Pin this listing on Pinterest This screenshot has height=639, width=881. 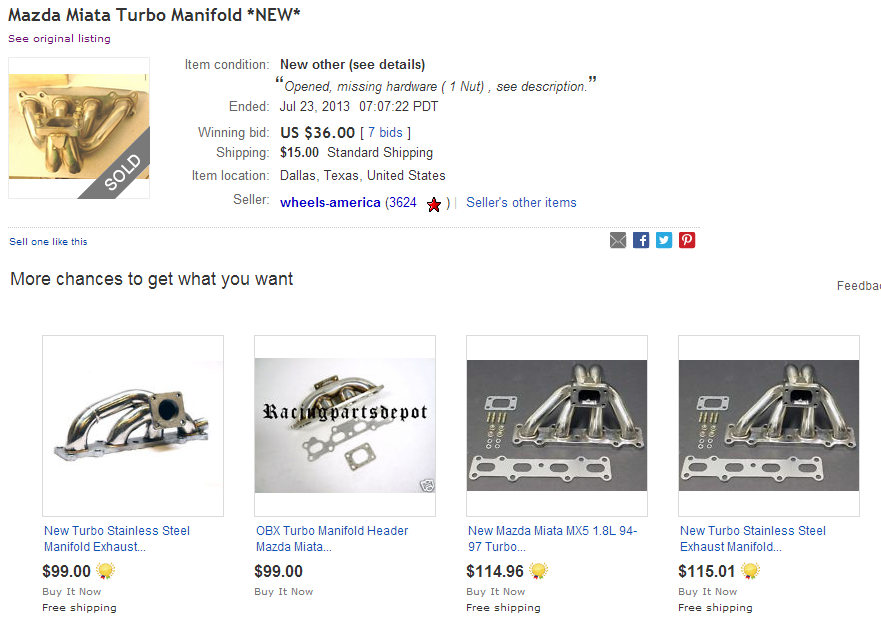[687, 240]
